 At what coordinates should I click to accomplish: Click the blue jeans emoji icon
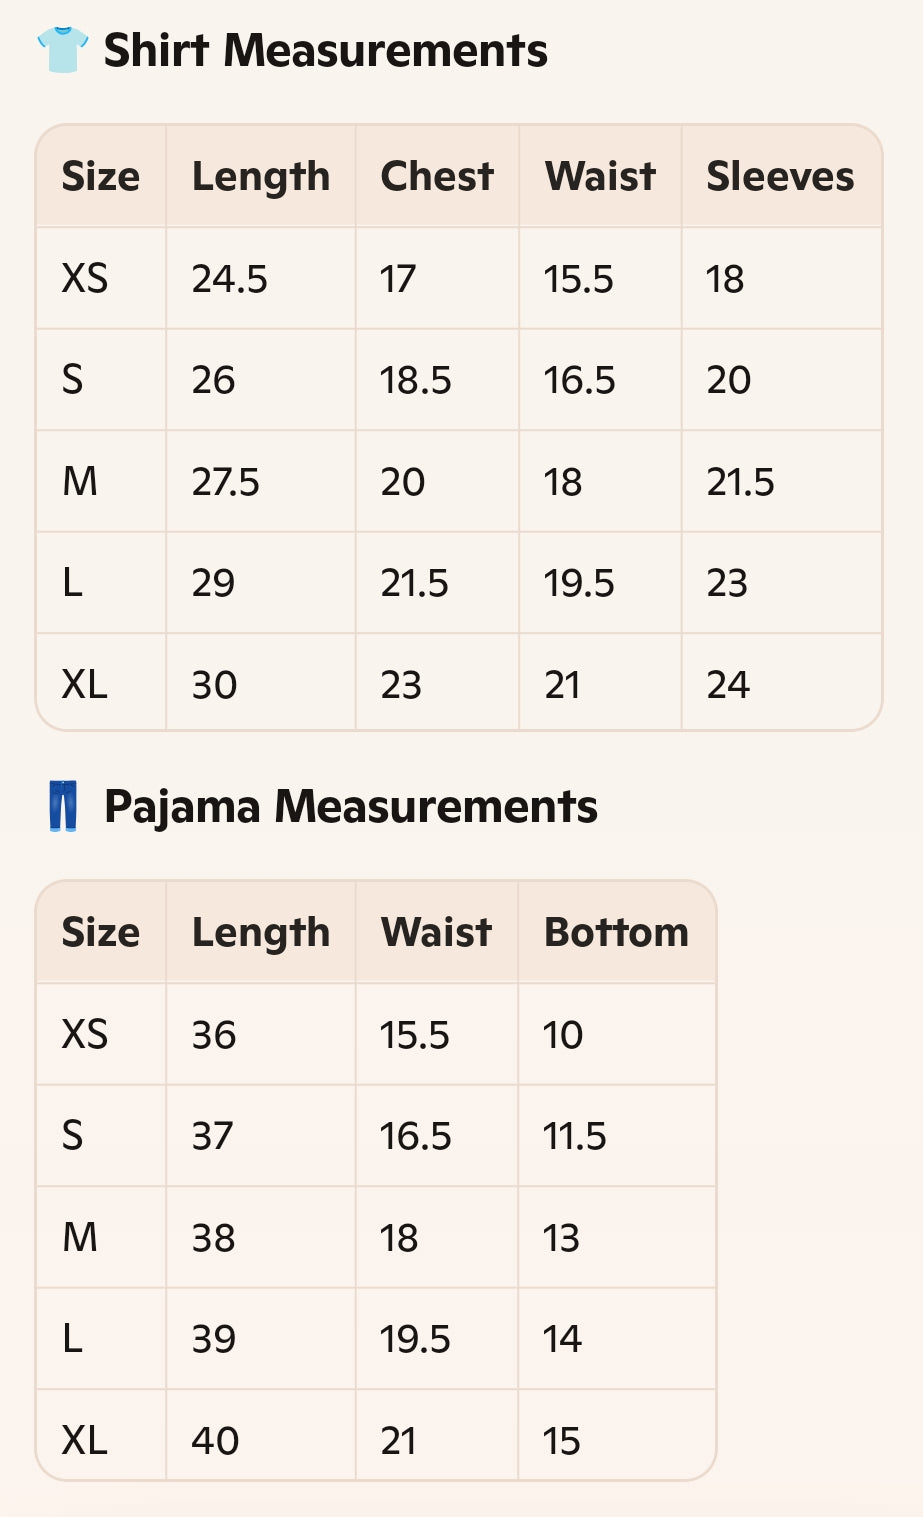63,806
